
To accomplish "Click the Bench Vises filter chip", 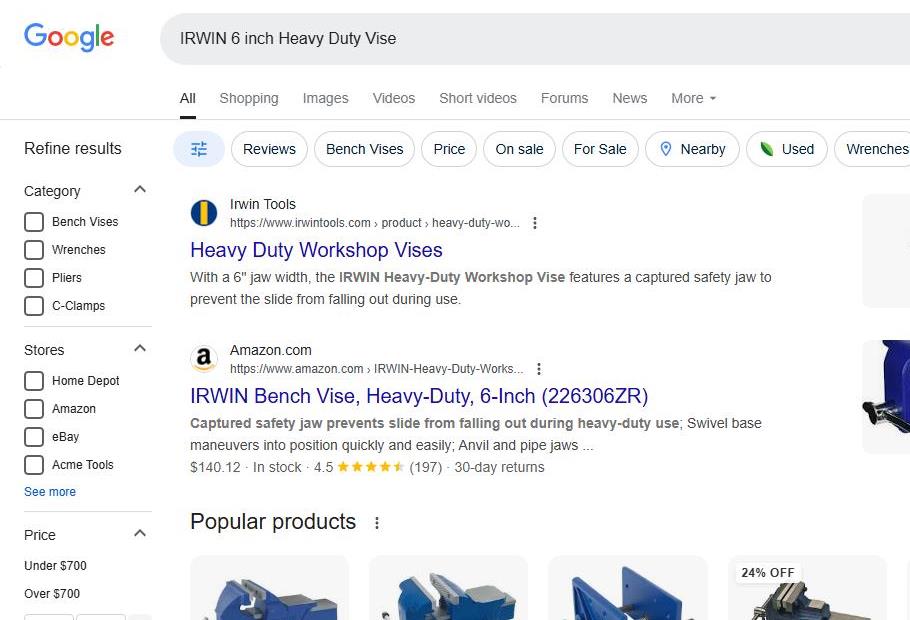I will point(364,149).
